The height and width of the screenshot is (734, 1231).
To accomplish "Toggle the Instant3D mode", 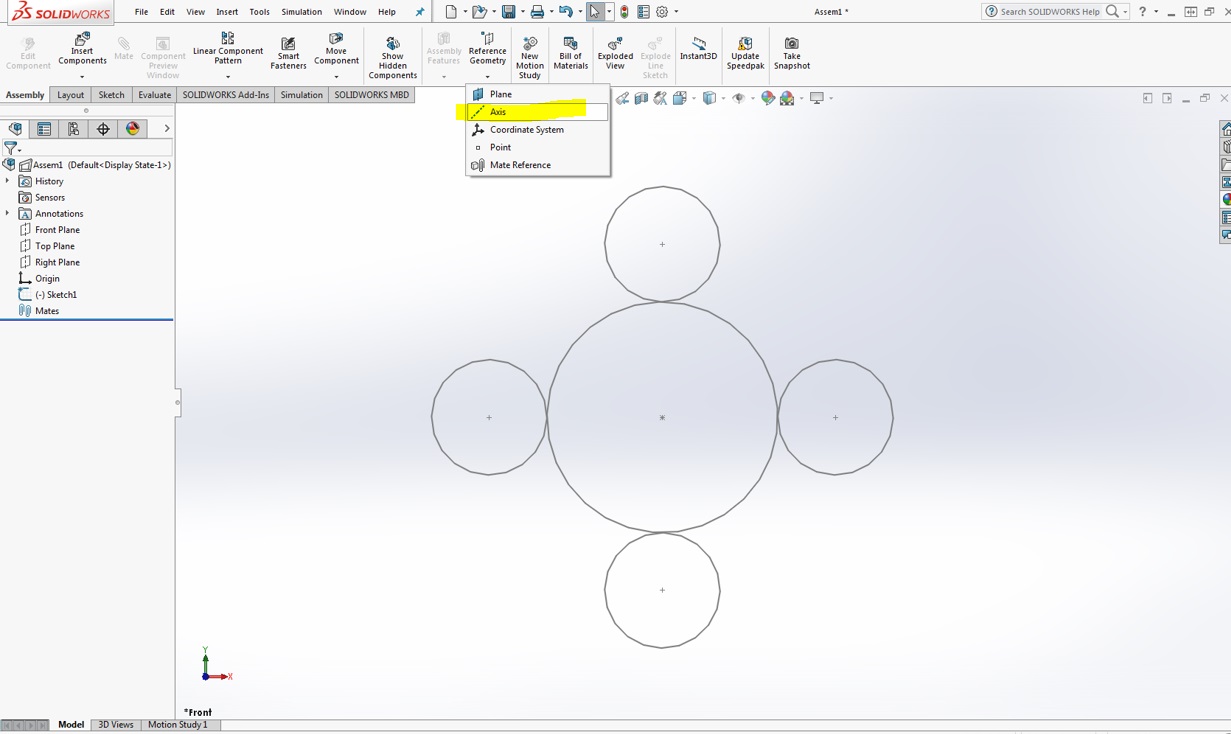I will 698,48.
